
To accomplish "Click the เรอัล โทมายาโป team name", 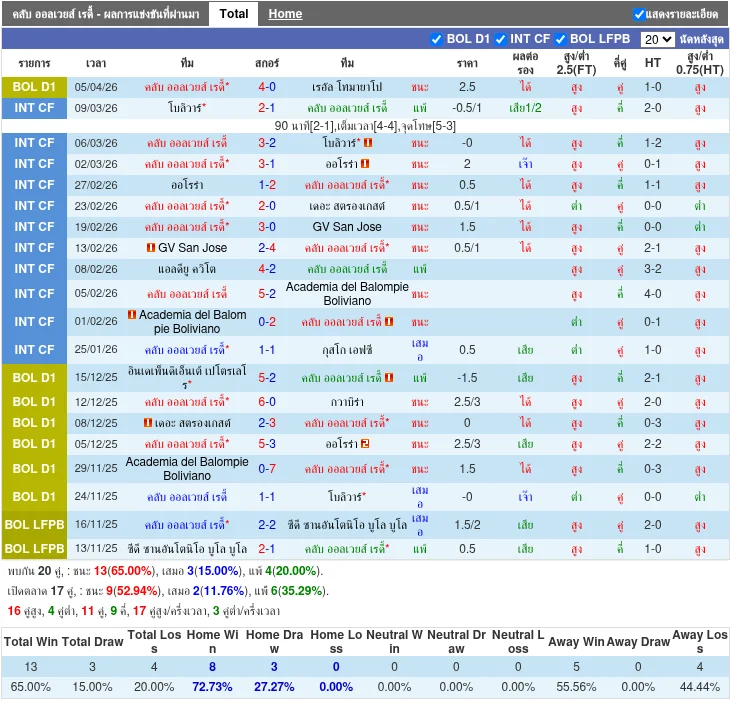I will click(x=347, y=87).
